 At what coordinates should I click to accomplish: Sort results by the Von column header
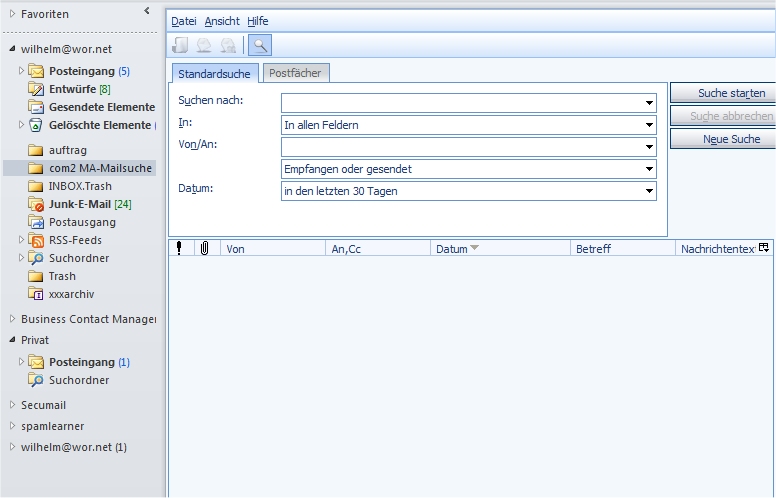[x=273, y=249]
